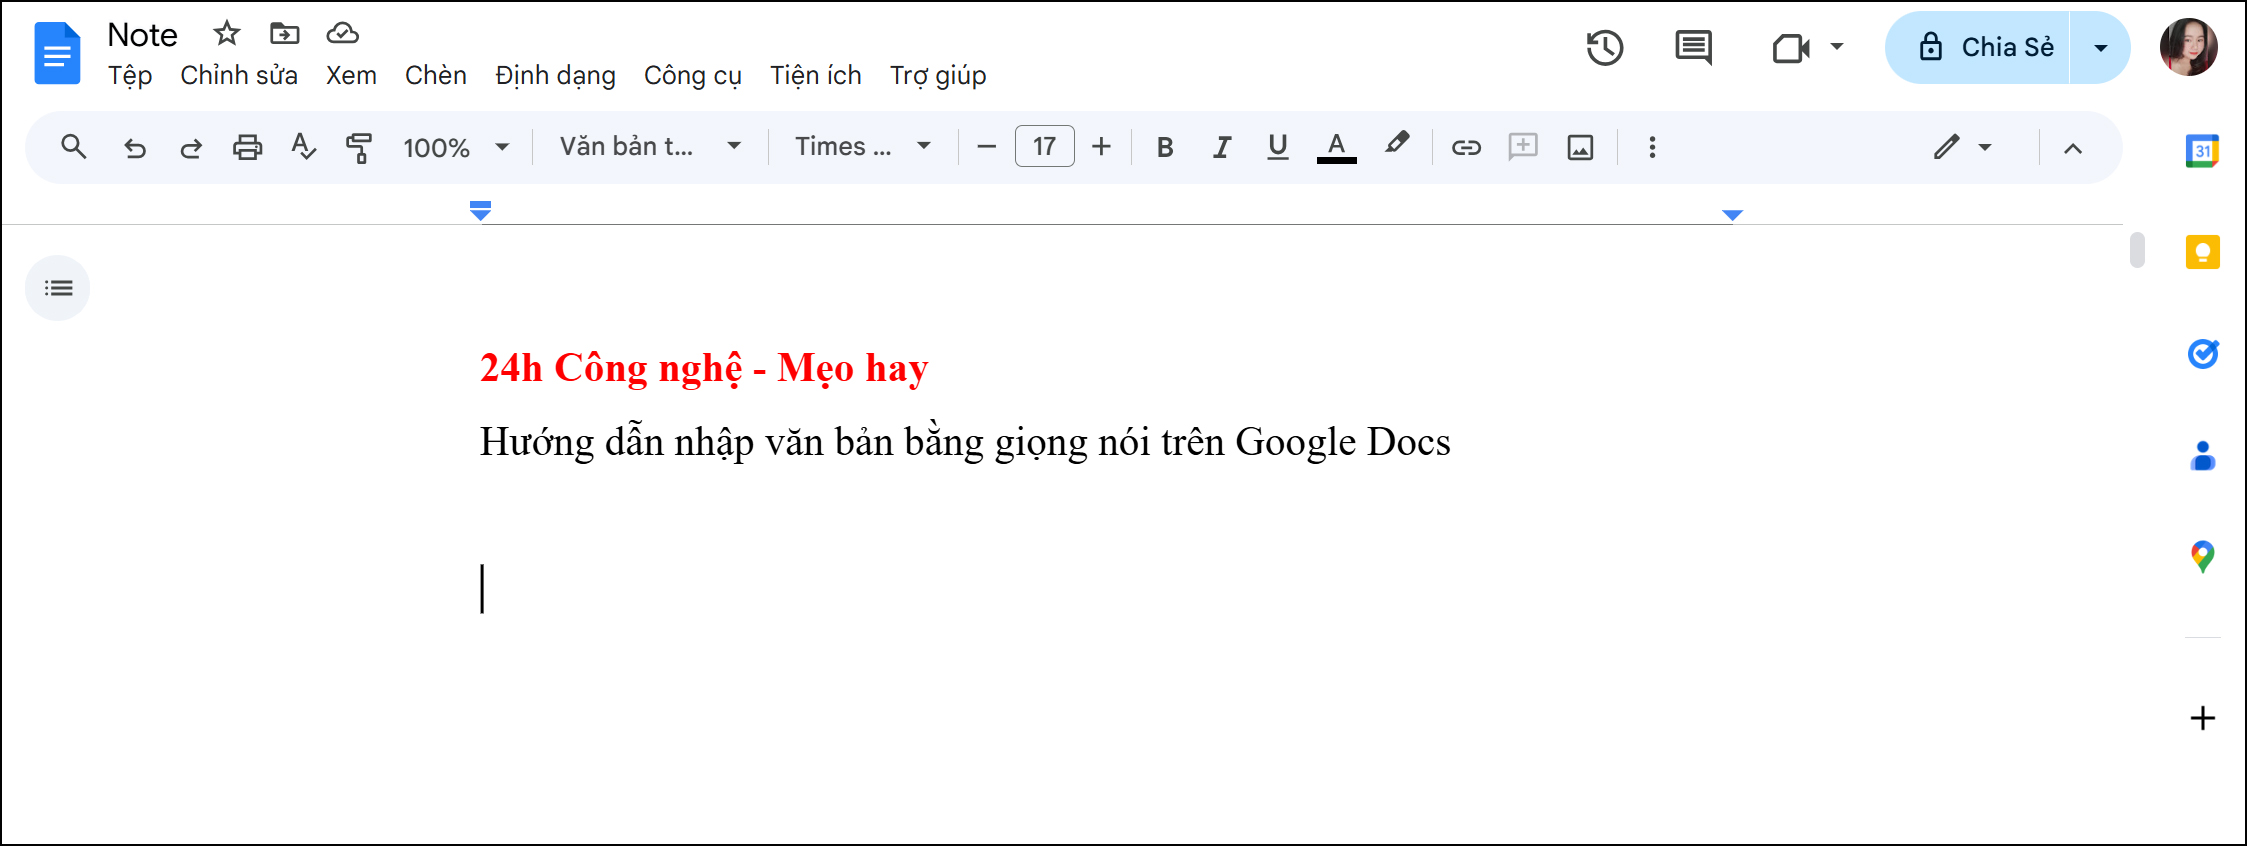Screen dimensions: 2247x846
Task: Expand the editing mode pencil dropdown
Action: point(1985,148)
